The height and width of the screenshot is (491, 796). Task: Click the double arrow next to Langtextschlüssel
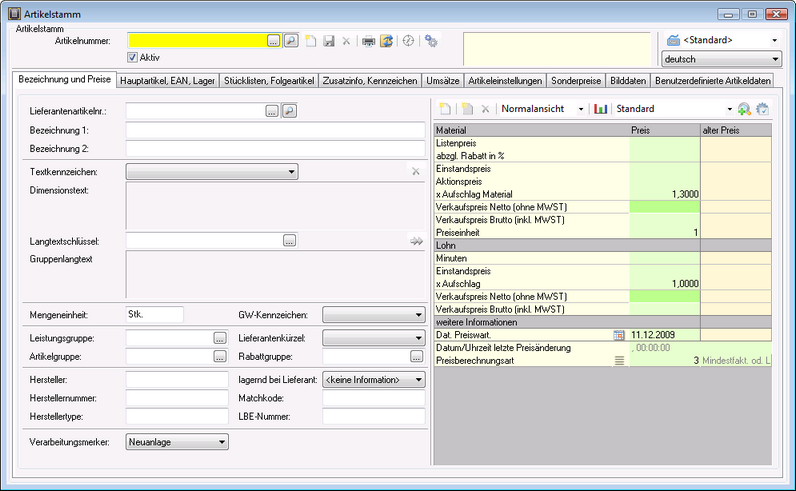coord(417,241)
